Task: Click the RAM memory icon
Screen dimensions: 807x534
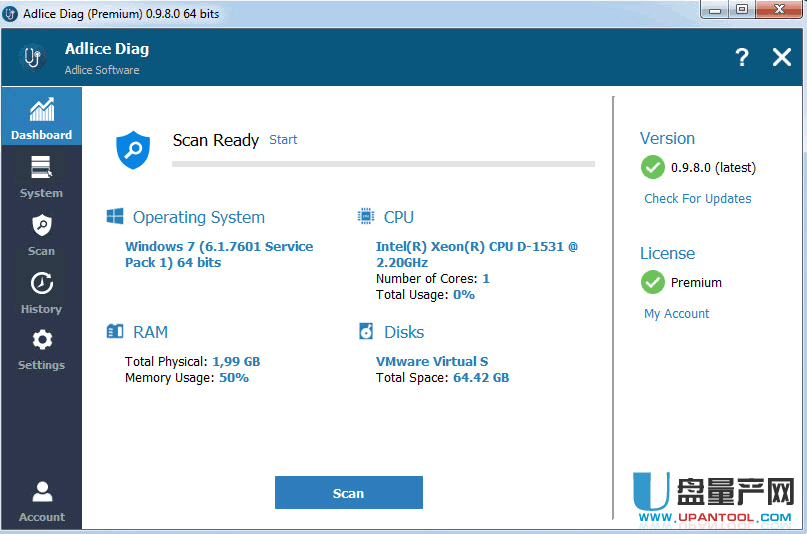Action: (115, 332)
